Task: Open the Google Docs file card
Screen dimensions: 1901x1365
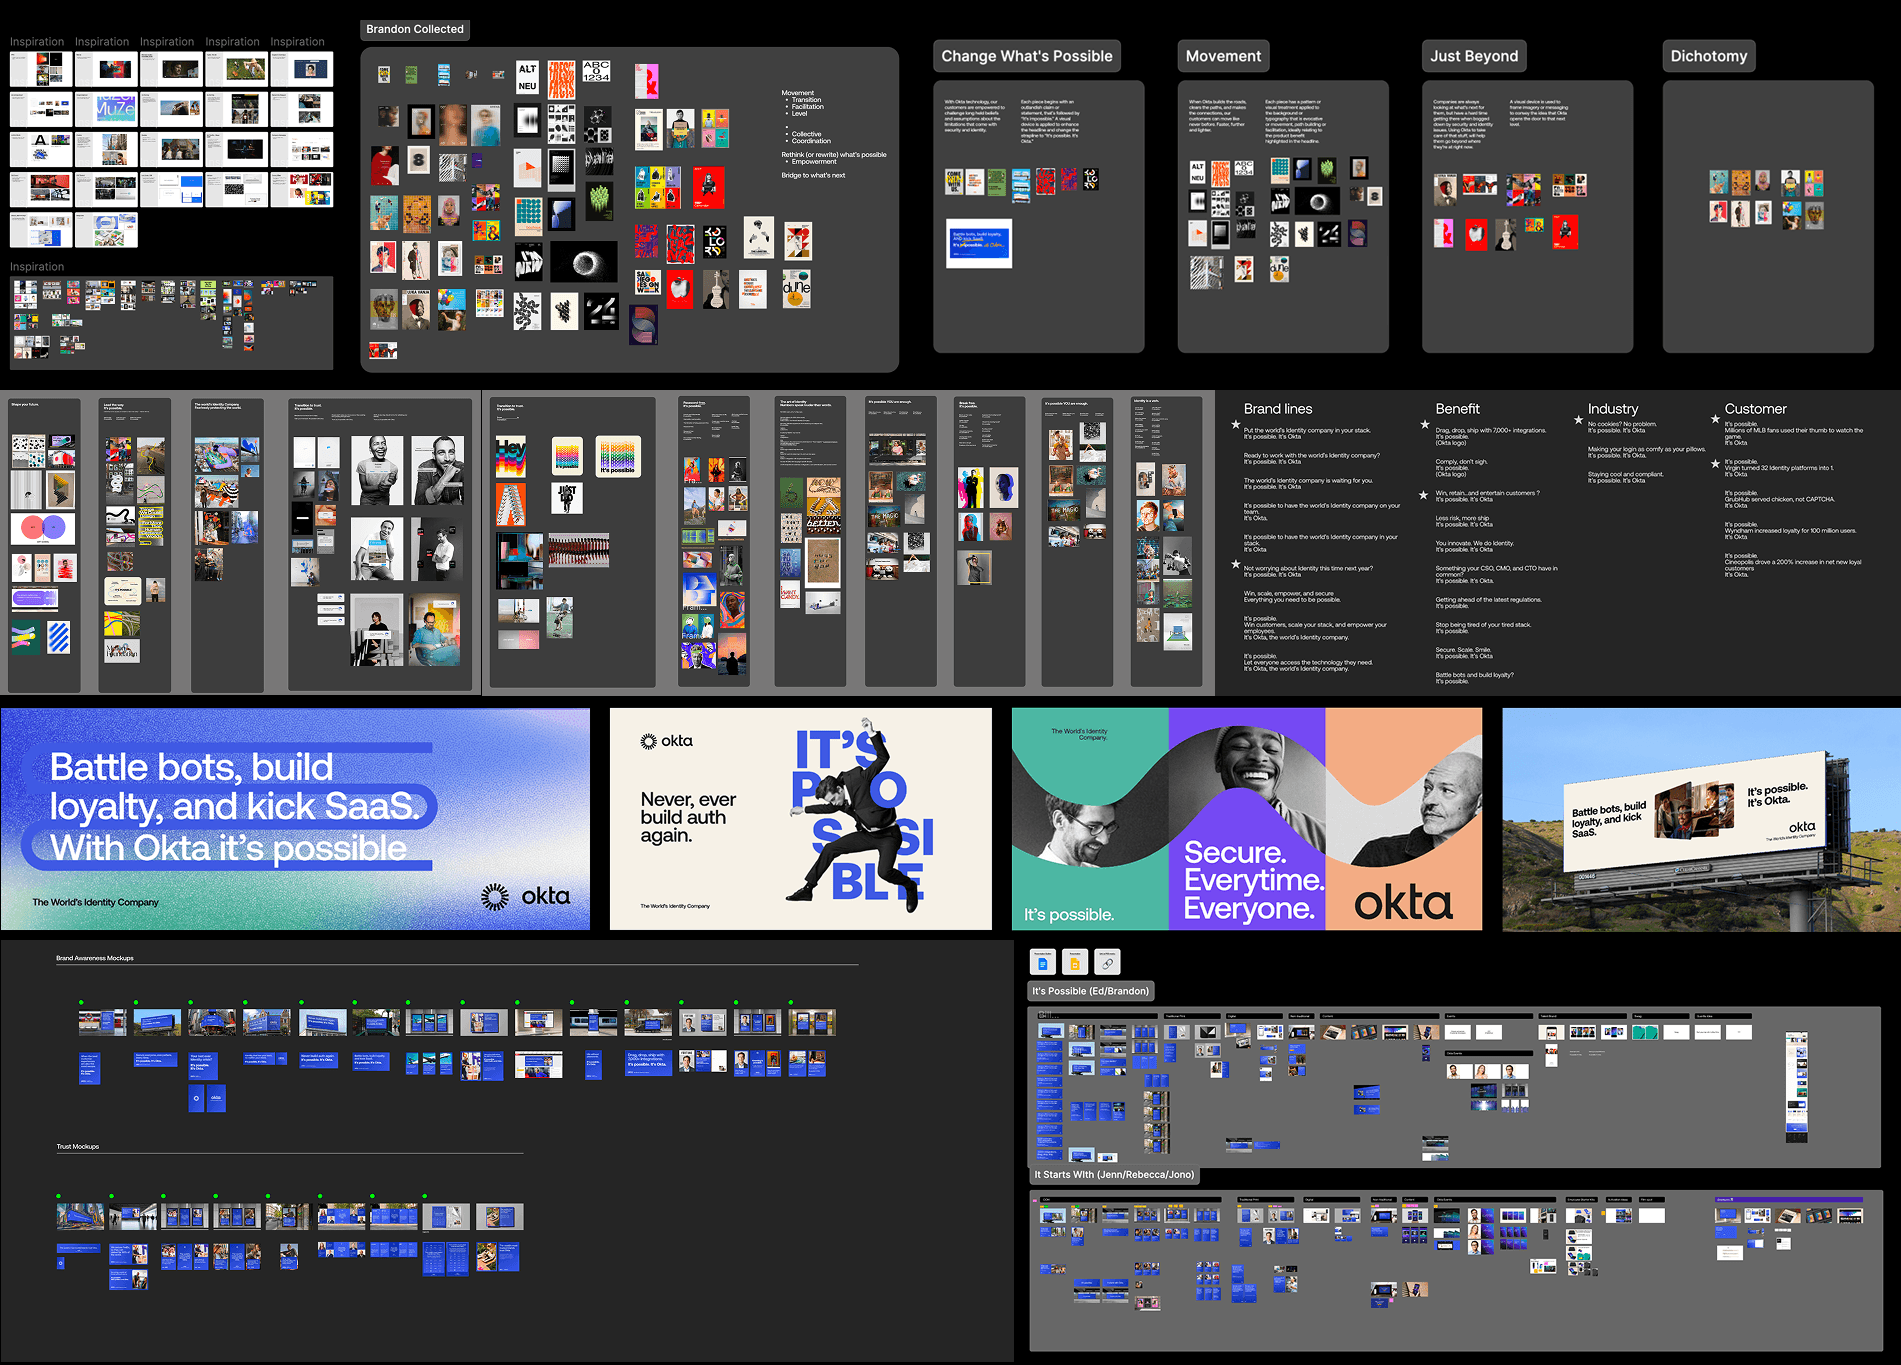Action: (x=1043, y=962)
